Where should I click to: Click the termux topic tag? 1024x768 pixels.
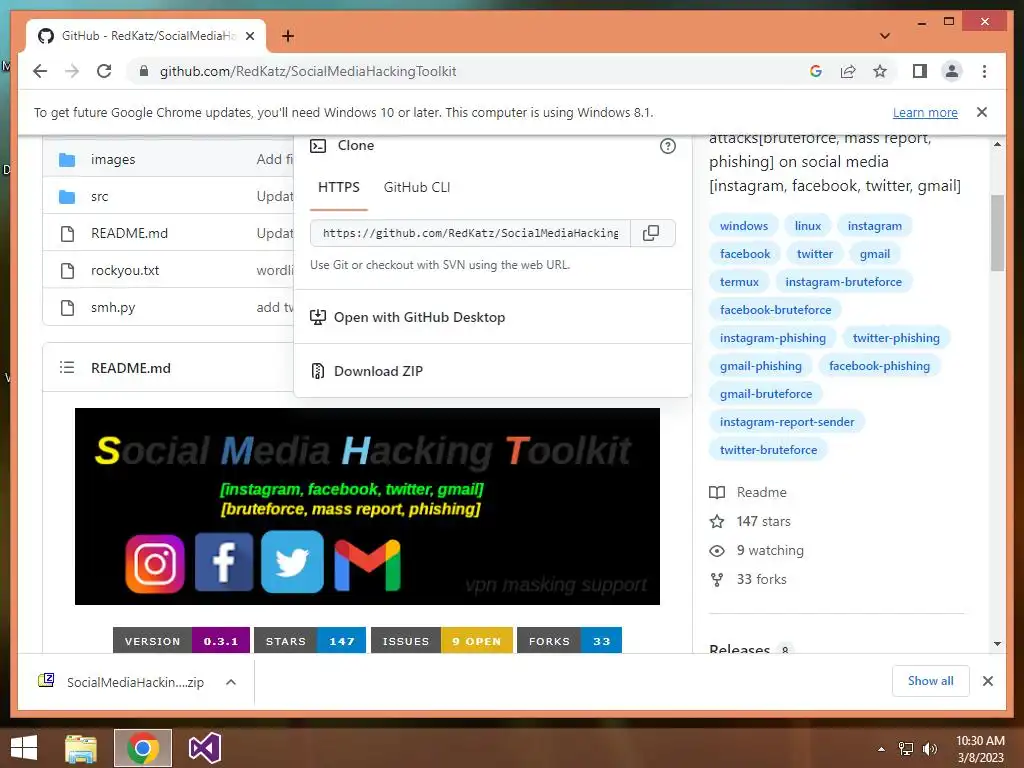739,282
